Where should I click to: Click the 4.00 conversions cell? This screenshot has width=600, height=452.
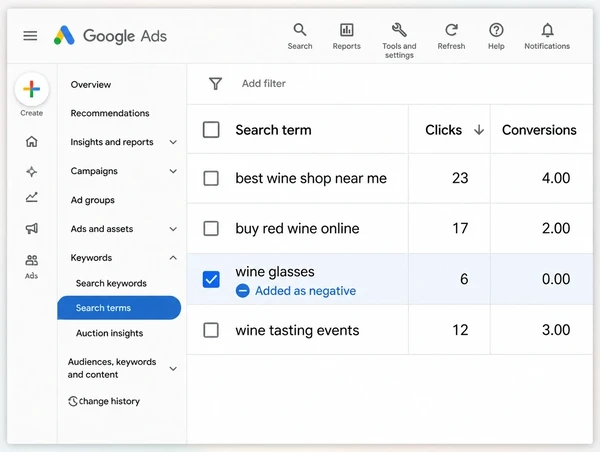(x=556, y=178)
